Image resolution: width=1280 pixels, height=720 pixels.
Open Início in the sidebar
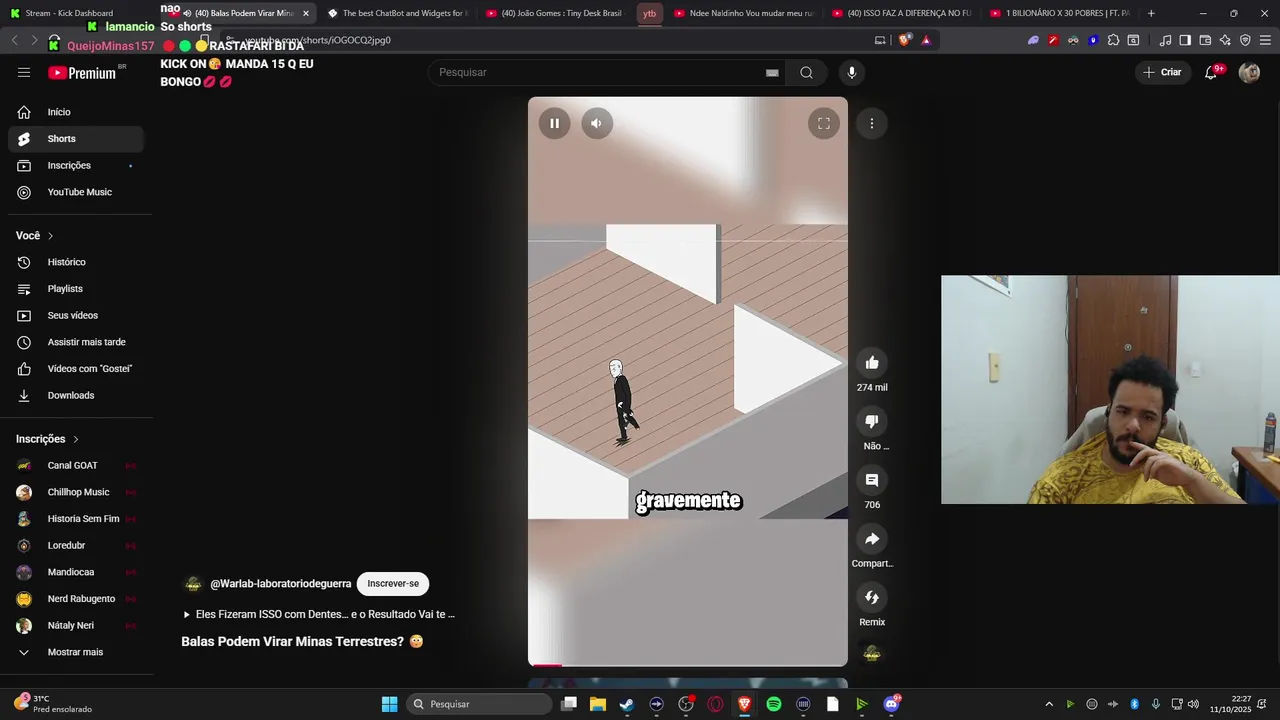76,112
